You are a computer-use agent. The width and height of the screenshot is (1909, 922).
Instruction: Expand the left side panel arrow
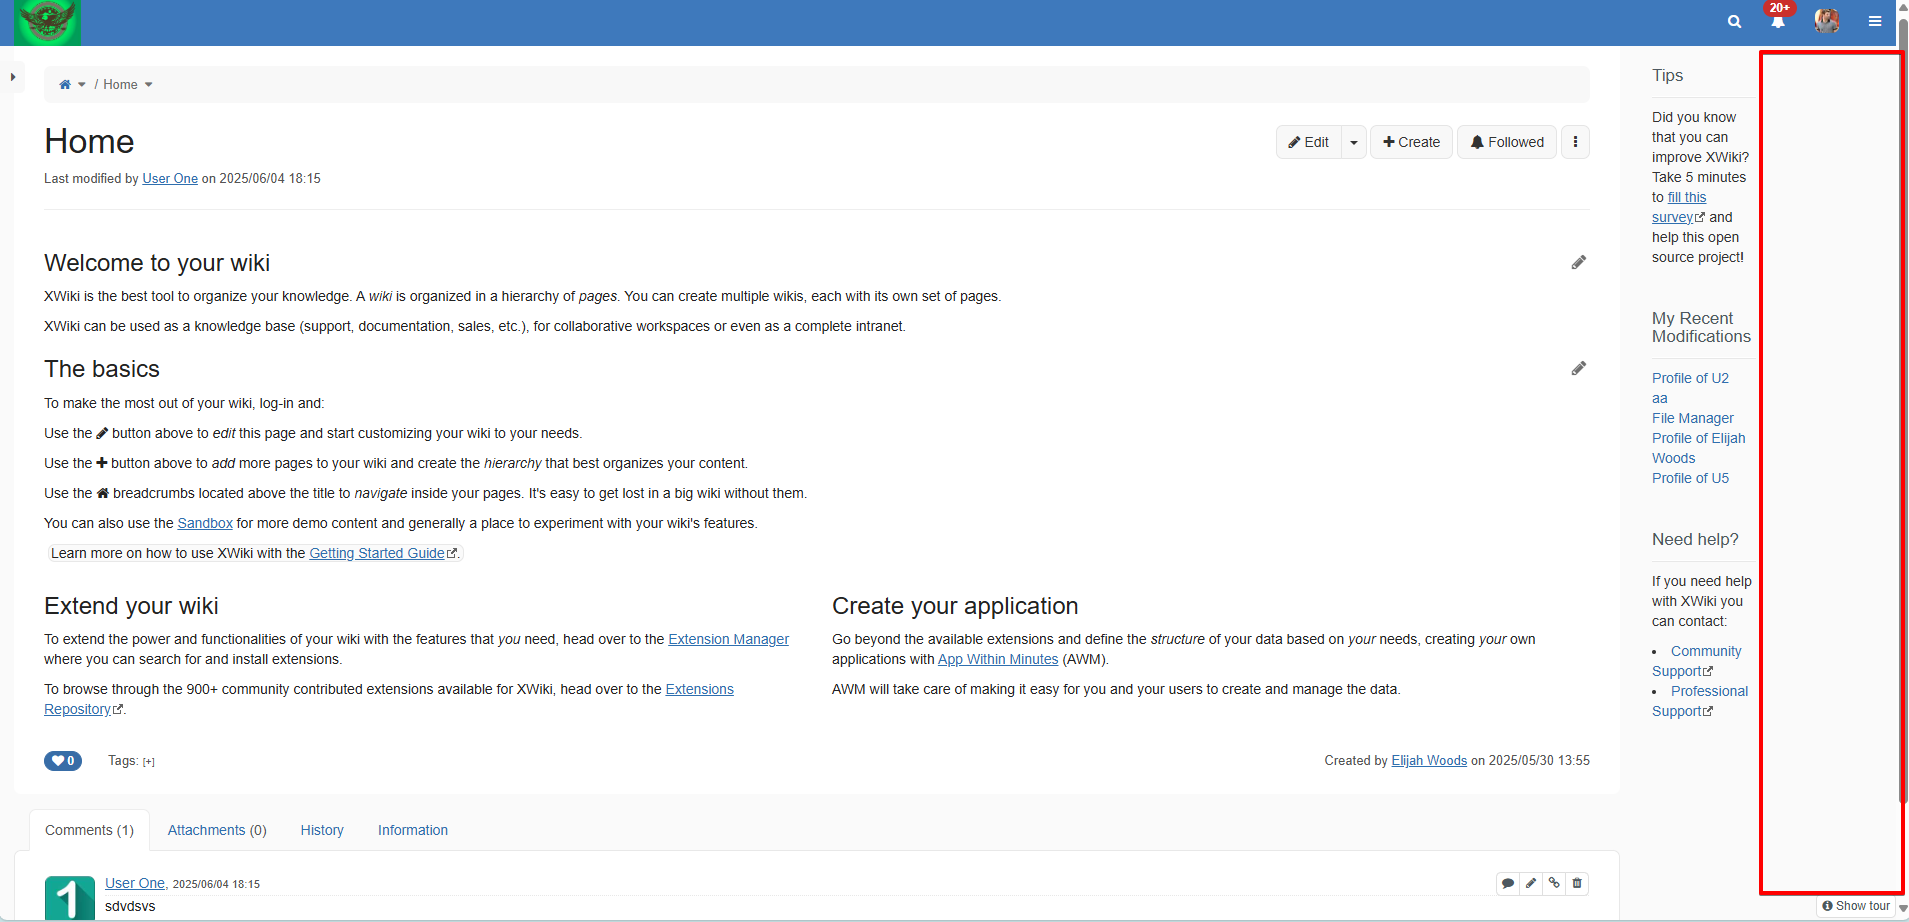tap(13, 77)
